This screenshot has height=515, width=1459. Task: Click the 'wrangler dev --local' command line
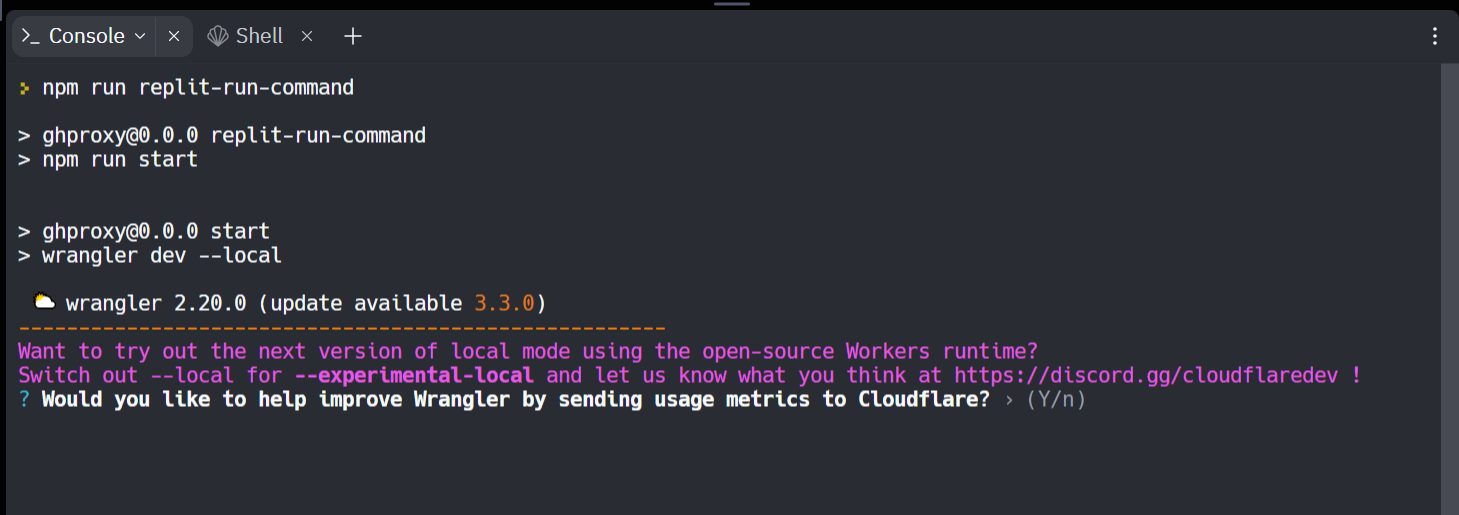[x=161, y=255]
